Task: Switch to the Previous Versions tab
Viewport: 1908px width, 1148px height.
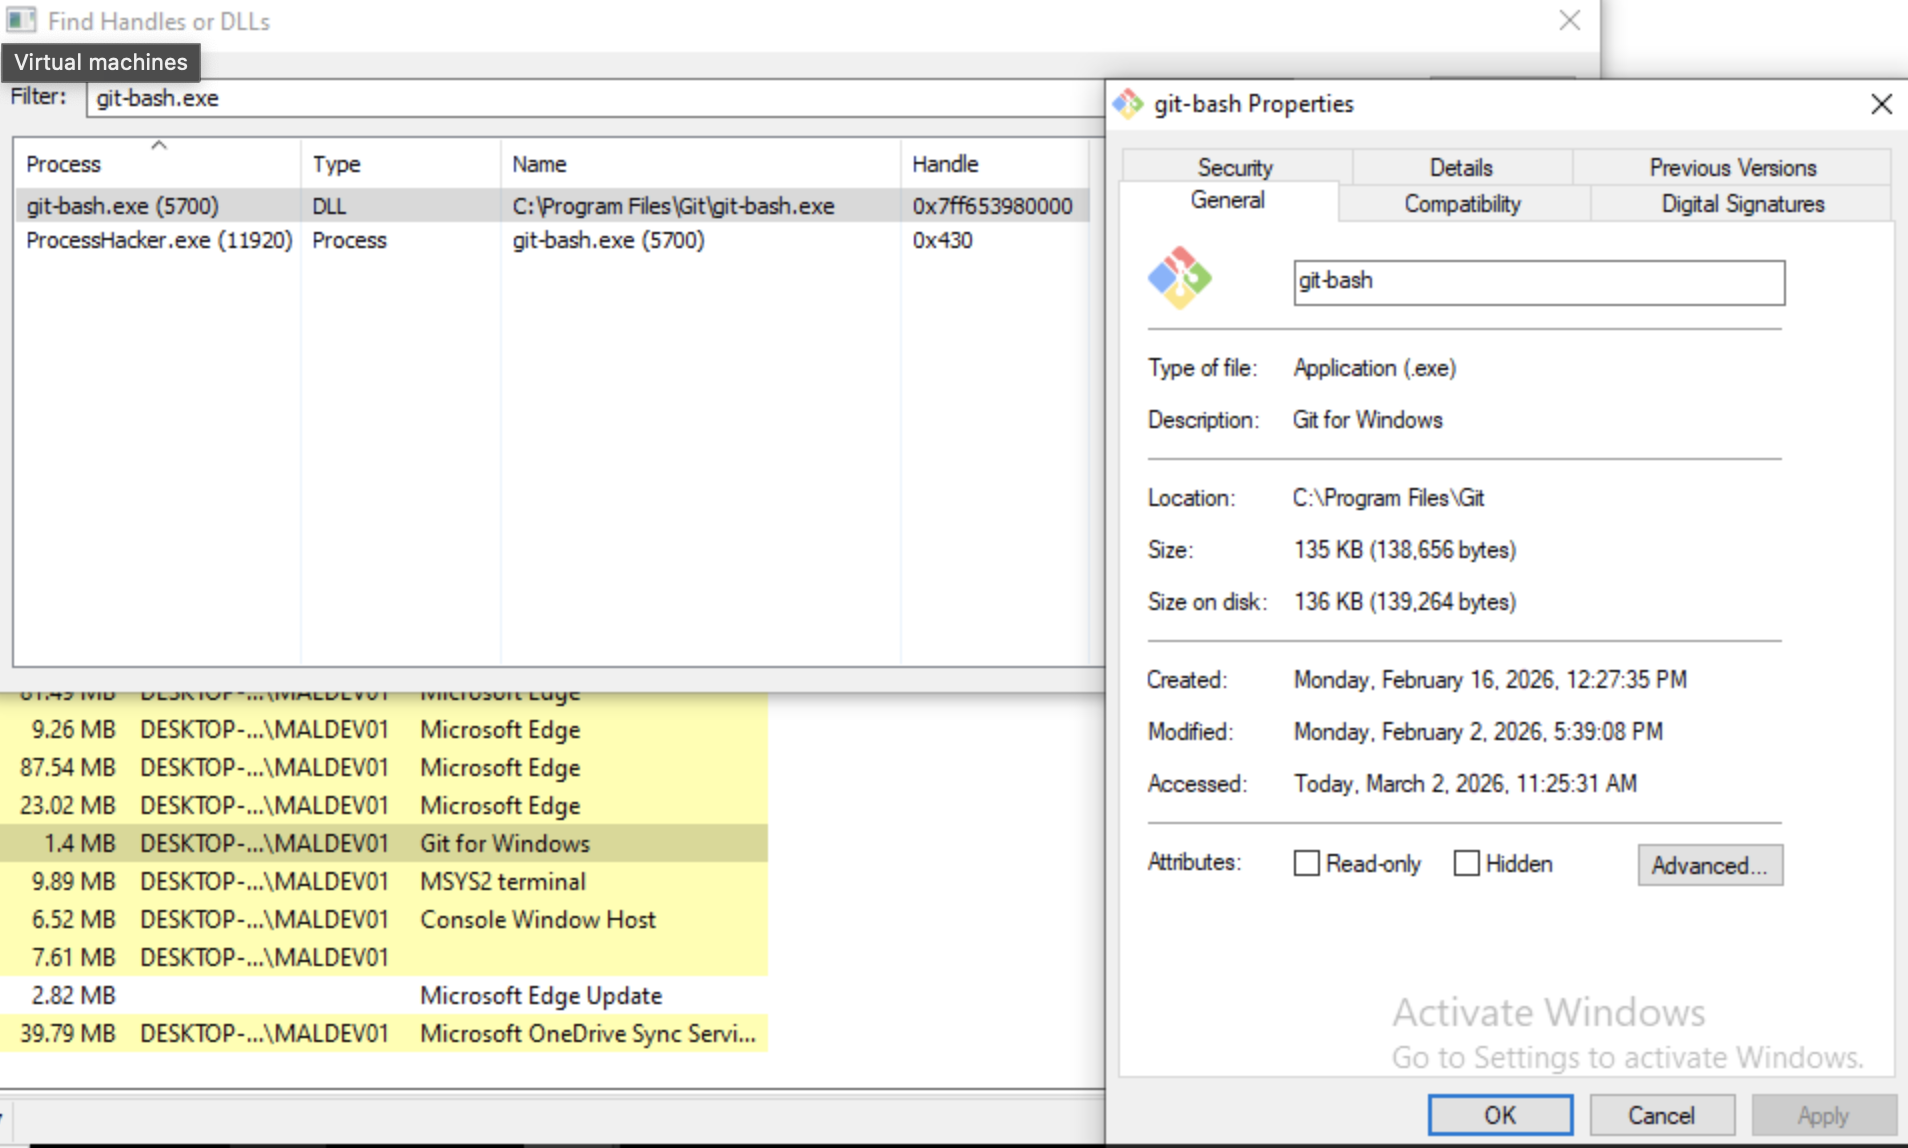Action: pyautogui.click(x=1732, y=167)
